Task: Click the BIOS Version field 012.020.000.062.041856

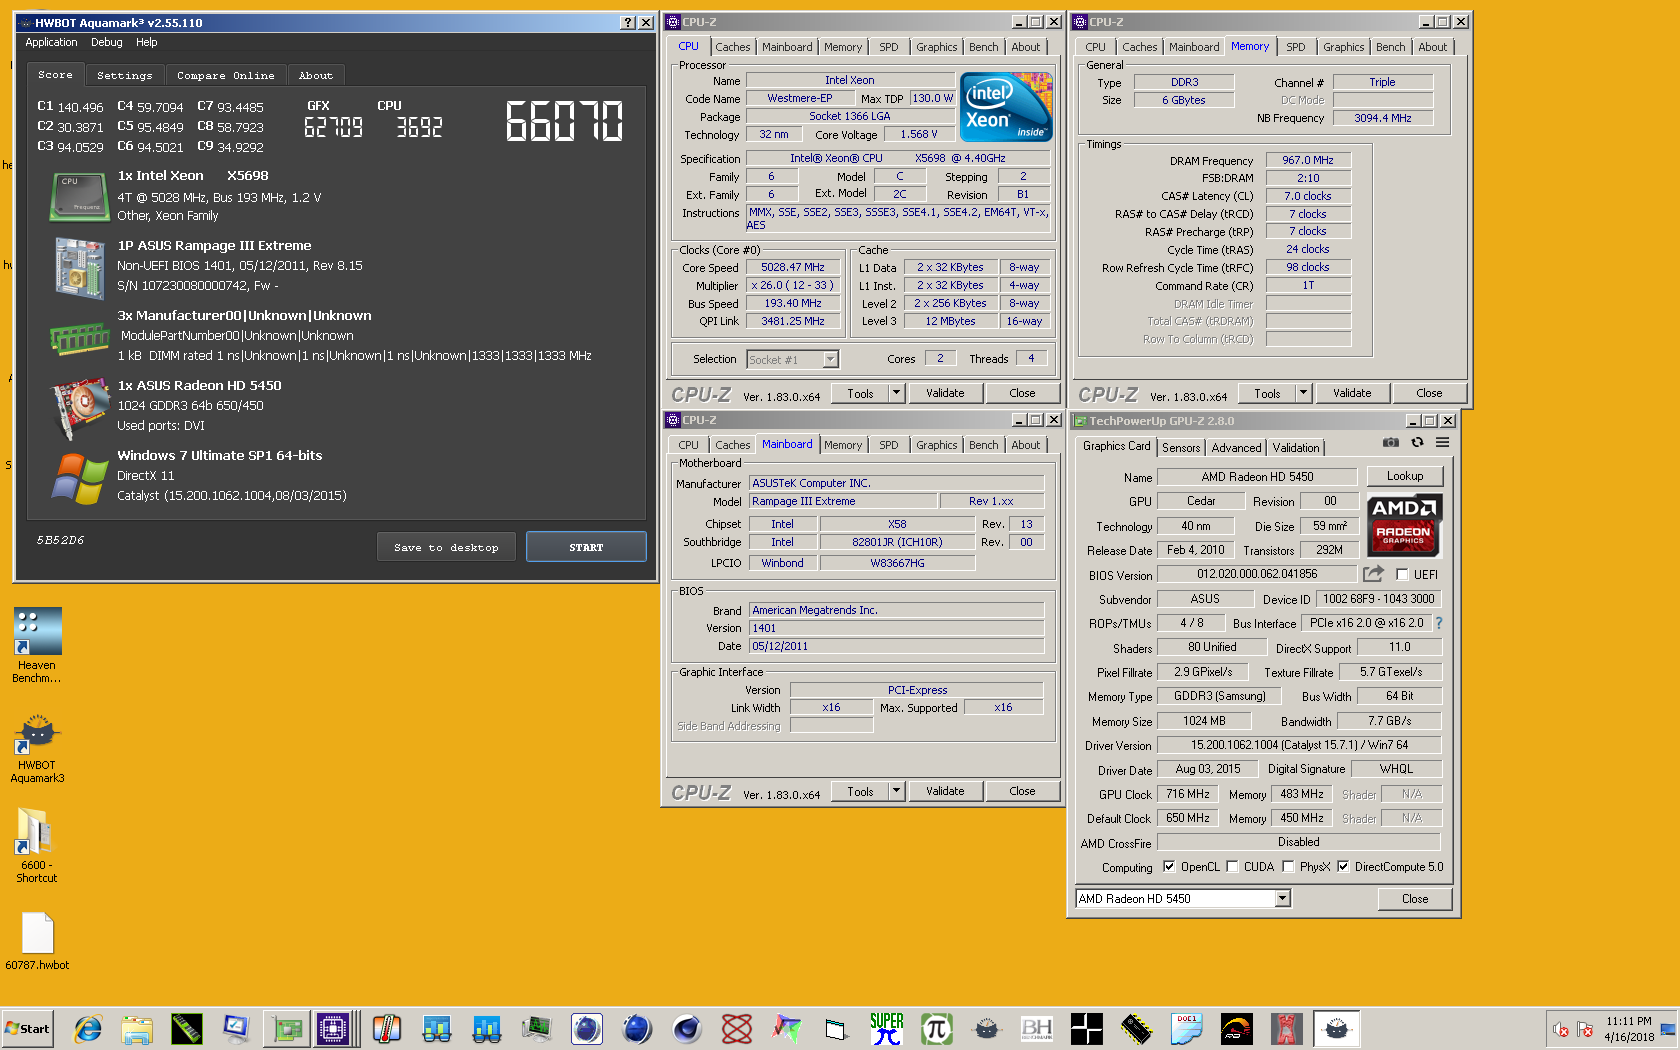Action: [x=1257, y=574]
